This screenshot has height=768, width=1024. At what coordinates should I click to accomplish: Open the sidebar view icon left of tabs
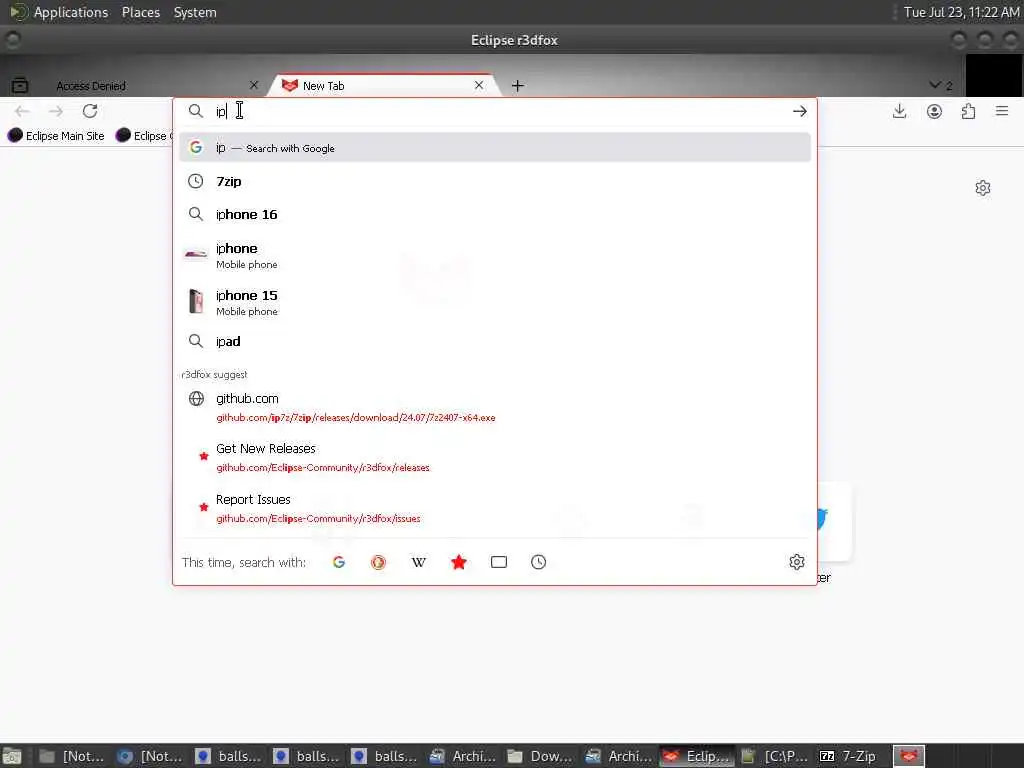[20, 85]
